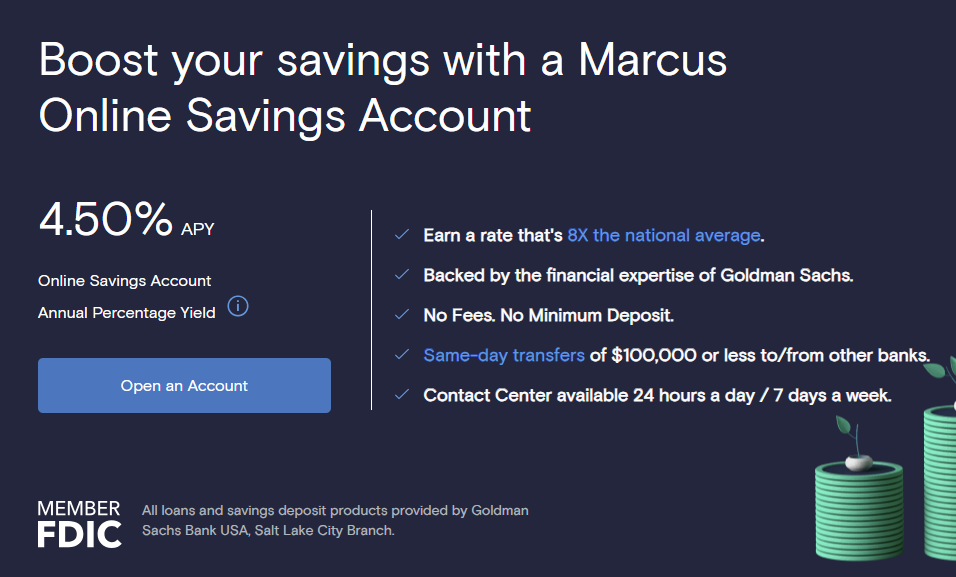The height and width of the screenshot is (577, 956).
Task: Click the 4.50% rate figure
Action: click(x=105, y=221)
